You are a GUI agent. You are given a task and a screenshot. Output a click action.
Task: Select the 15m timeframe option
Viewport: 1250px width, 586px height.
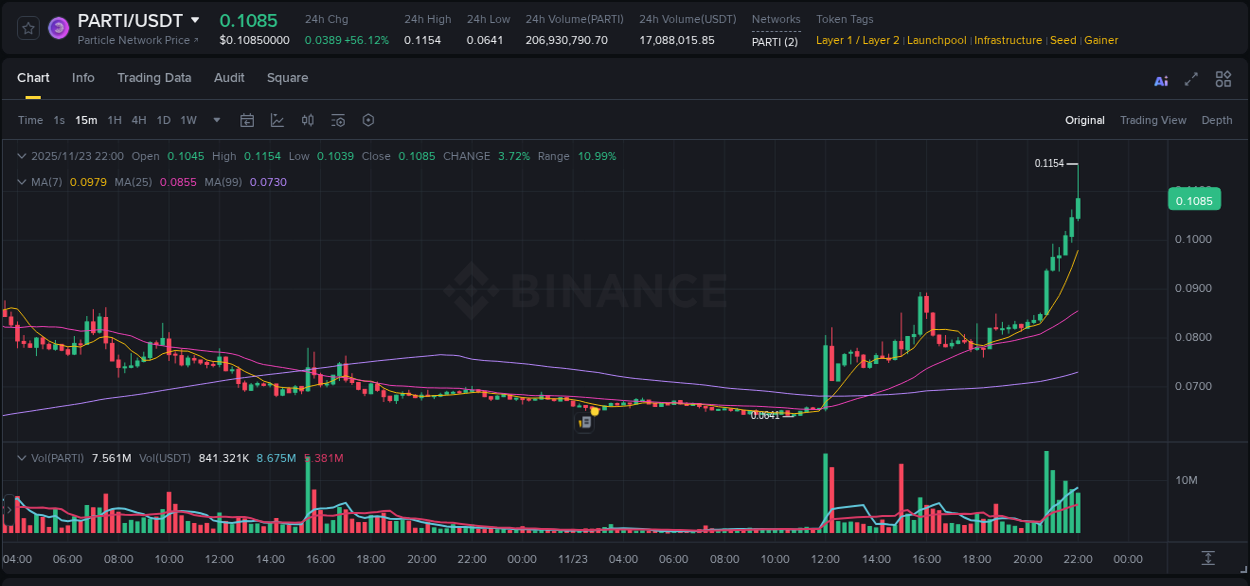[85, 120]
